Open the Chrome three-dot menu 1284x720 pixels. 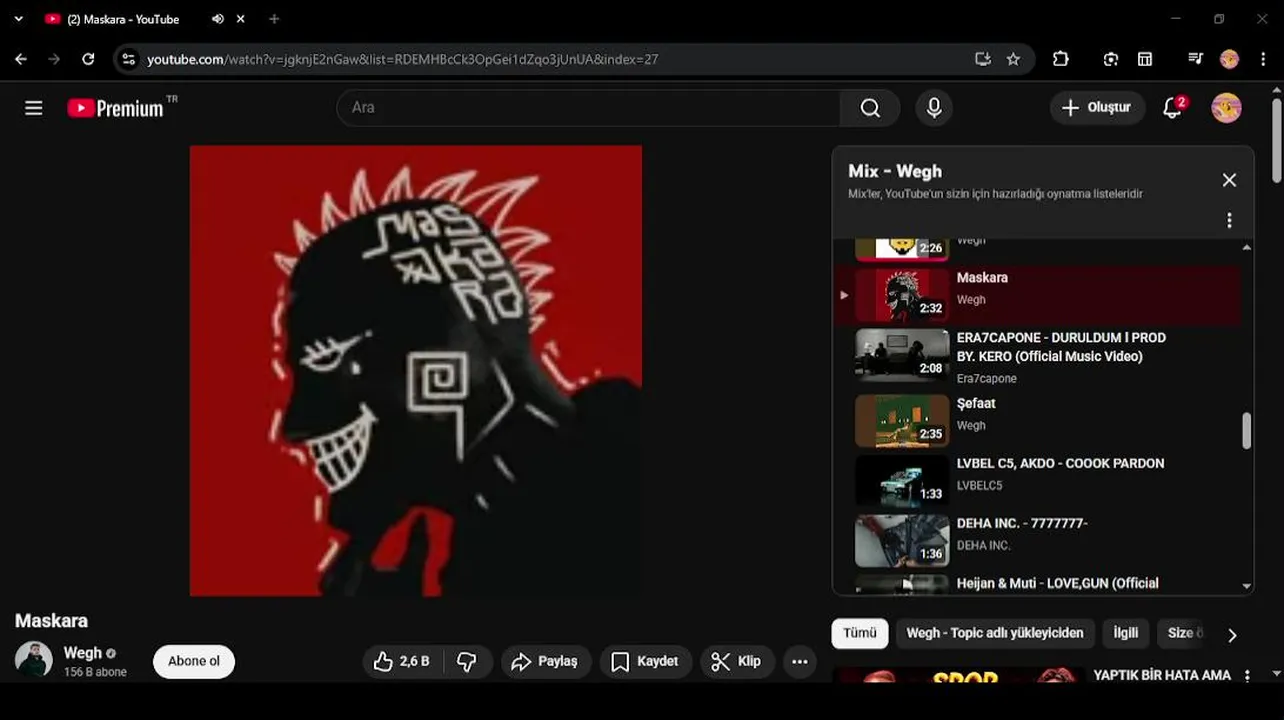pyautogui.click(x=1263, y=59)
